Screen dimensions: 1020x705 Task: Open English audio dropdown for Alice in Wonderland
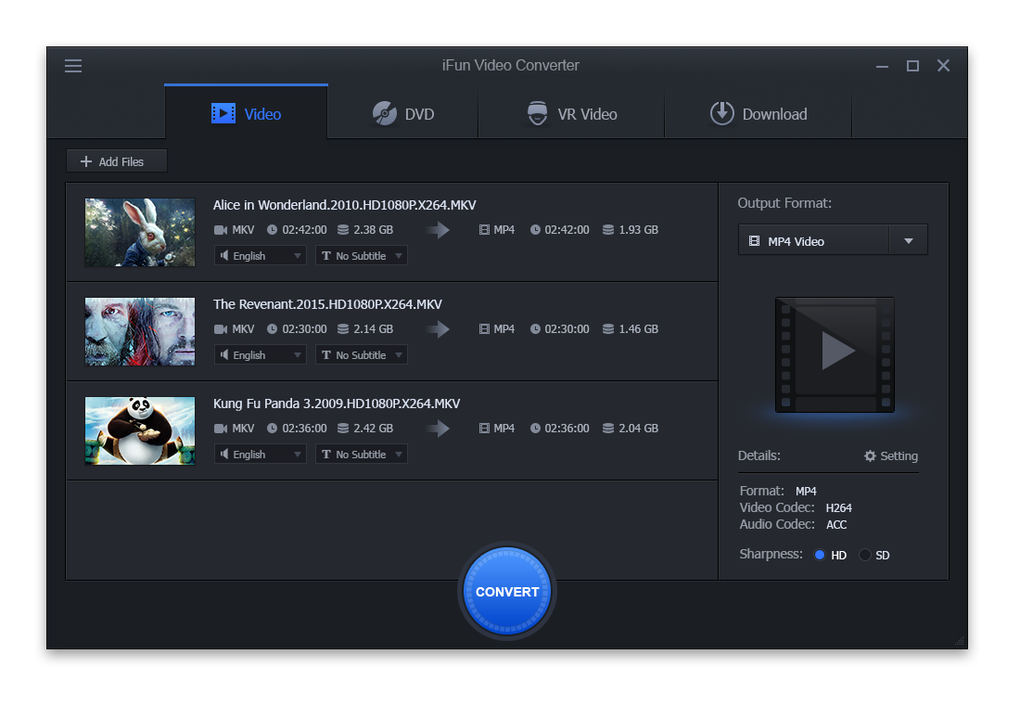click(x=260, y=256)
